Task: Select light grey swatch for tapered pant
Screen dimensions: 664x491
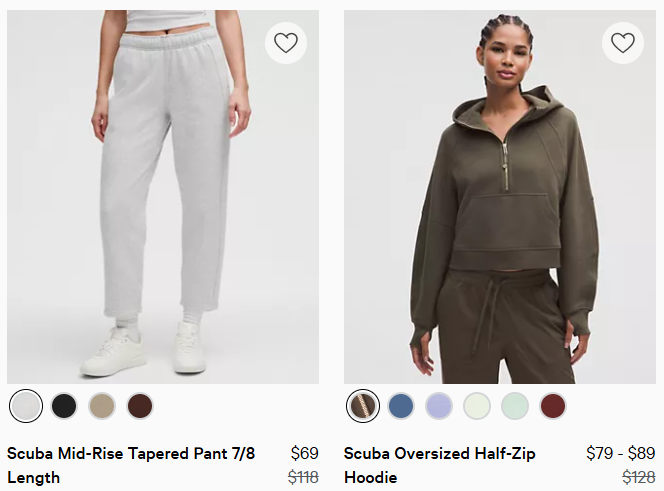Action: (x=26, y=406)
